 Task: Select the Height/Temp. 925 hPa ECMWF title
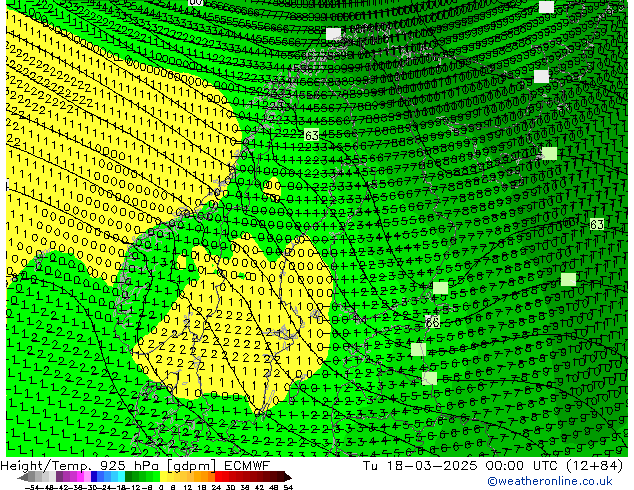click(135, 466)
